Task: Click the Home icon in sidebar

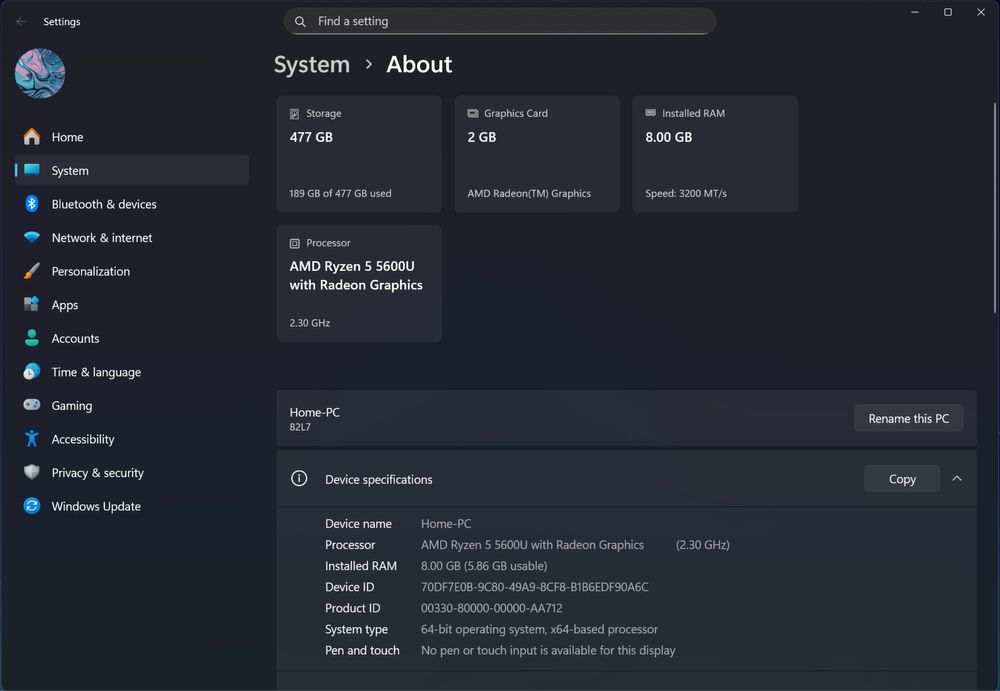Action: pyautogui.click(x=31, y=137)
